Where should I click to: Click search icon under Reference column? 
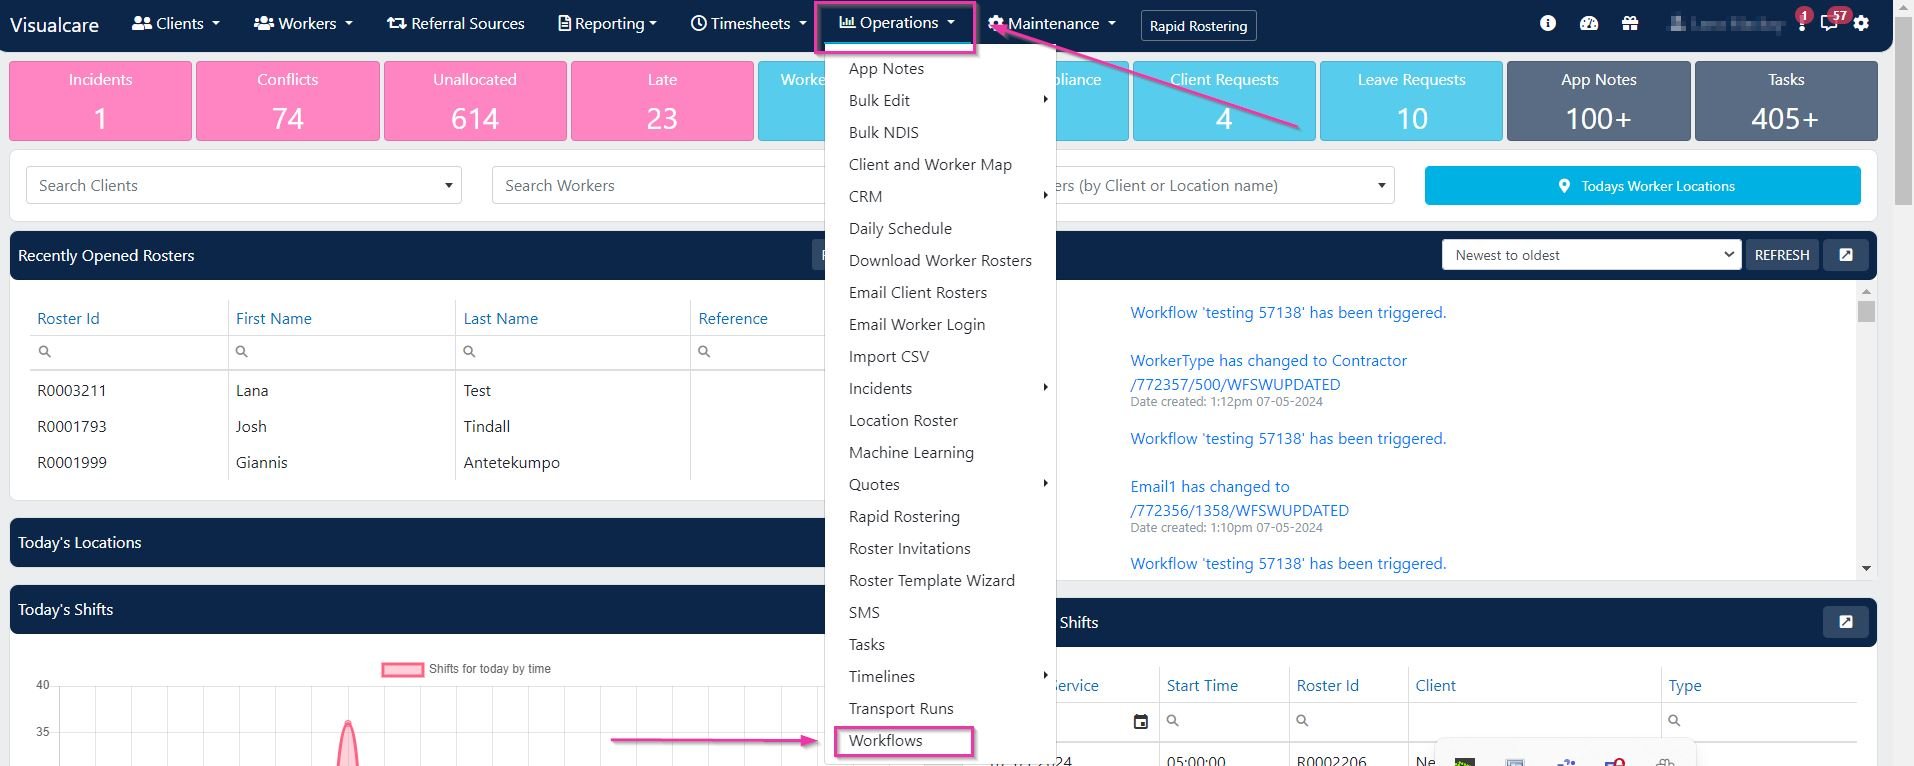pyautogui.click(x=705, y=352)
